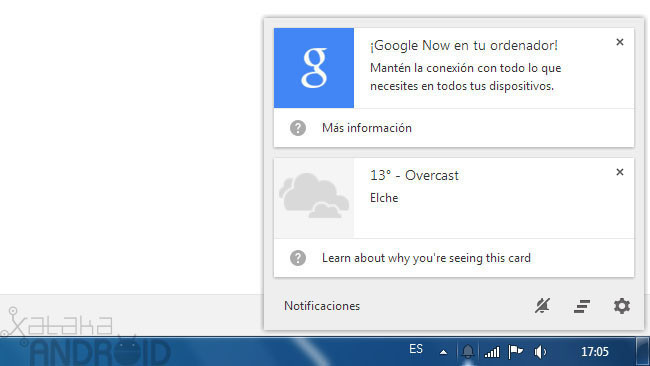Open 'Learn about why you're seeing this card'
The width and height of the screenshot is (650, 366).
(x=426, y=258)
